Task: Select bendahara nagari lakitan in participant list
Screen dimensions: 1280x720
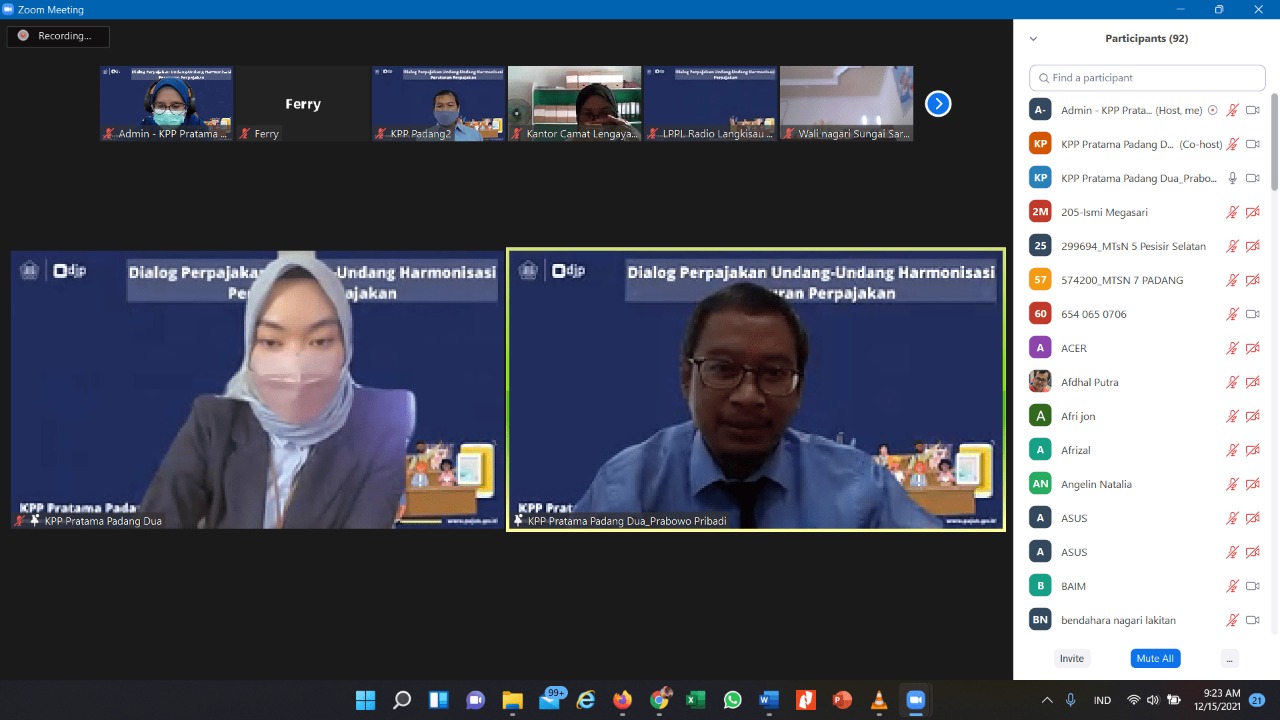Action: [x=1118, y=620]
